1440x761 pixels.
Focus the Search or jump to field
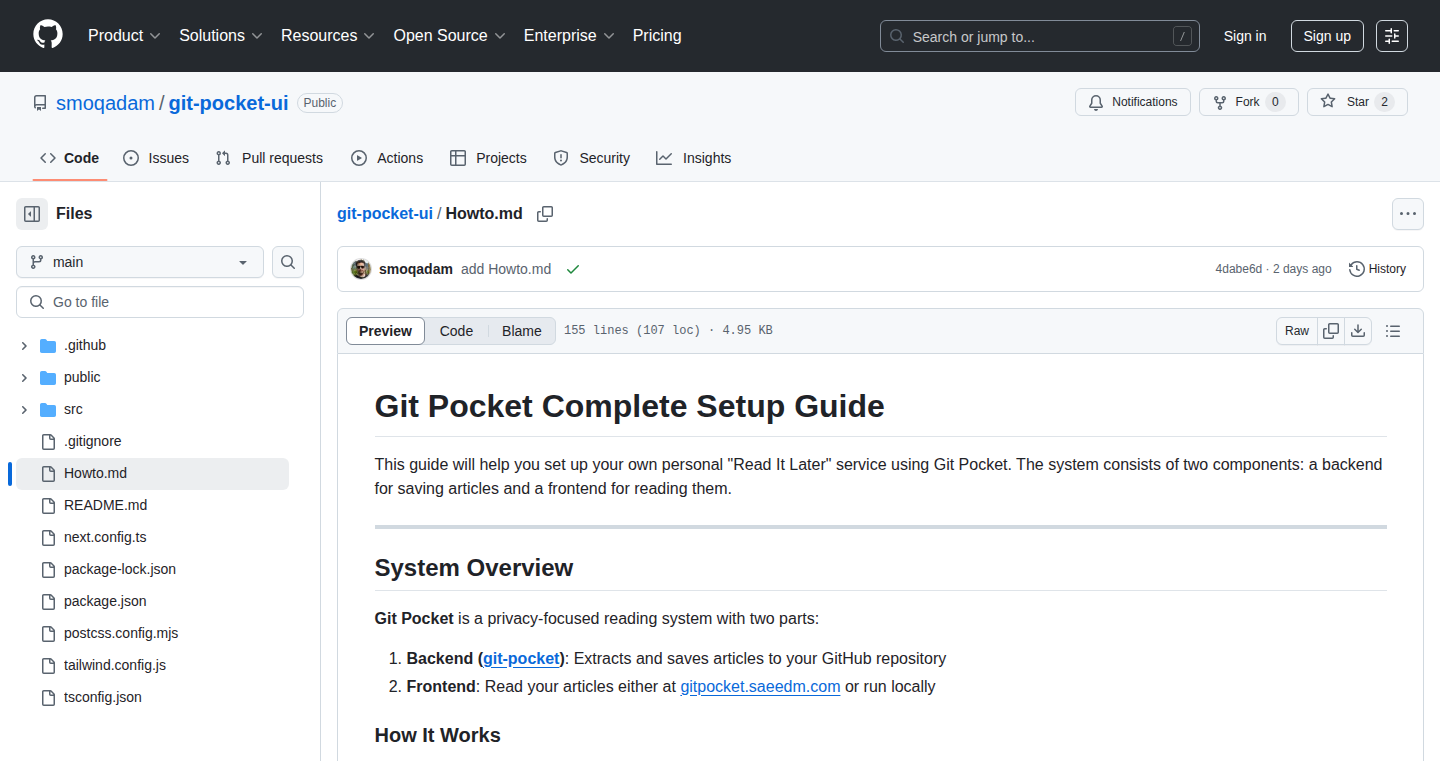pyautogui.click(x=1040, y=36)
